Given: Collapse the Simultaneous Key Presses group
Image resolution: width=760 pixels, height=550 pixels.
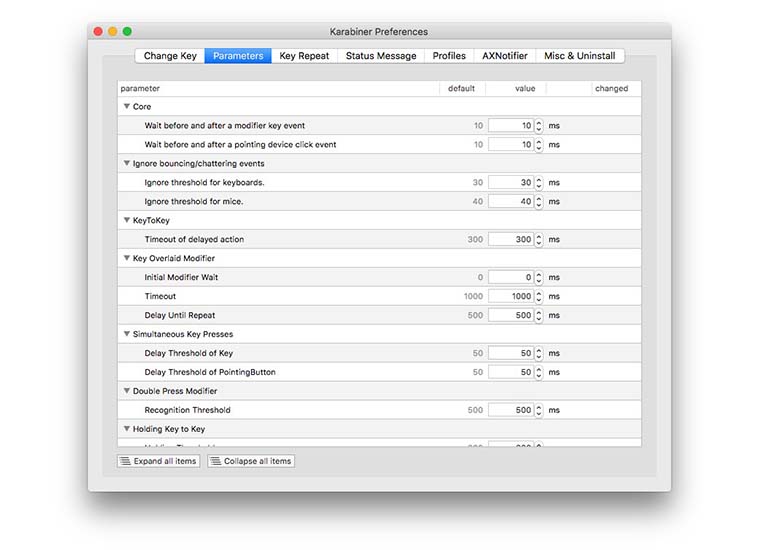Looking at the screenshot, I should click(x=126, y=335).
